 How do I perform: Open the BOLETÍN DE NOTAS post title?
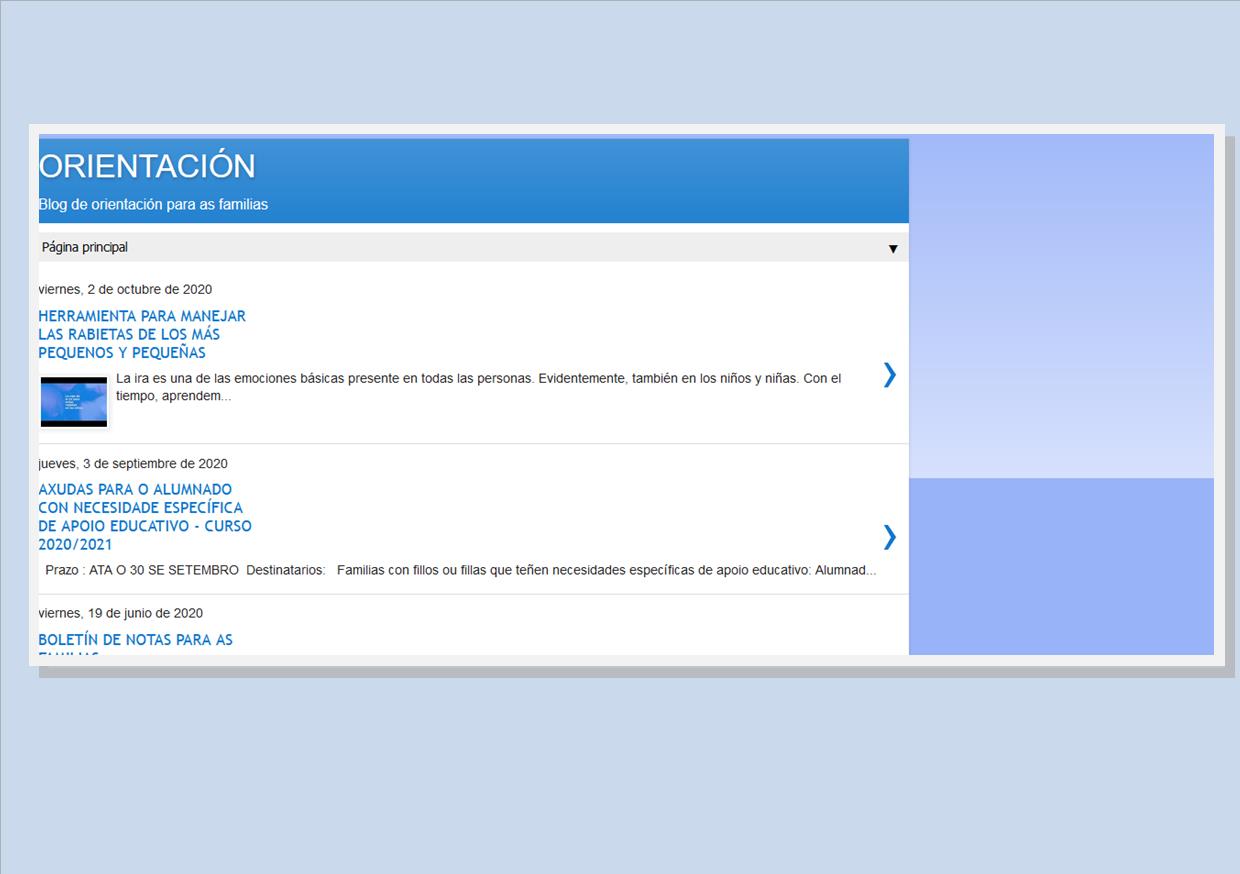point(135,640)
